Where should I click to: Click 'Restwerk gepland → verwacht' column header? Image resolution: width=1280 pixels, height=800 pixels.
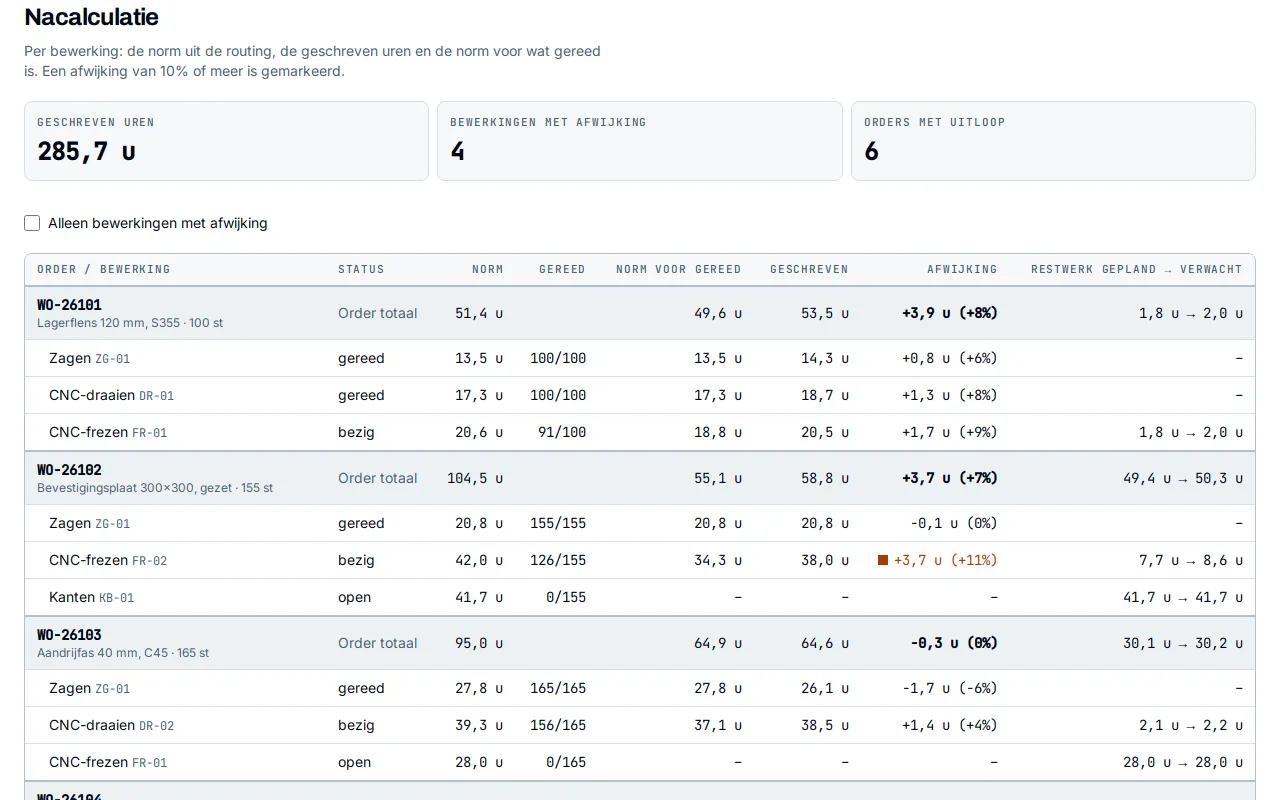pos(1137,269)
